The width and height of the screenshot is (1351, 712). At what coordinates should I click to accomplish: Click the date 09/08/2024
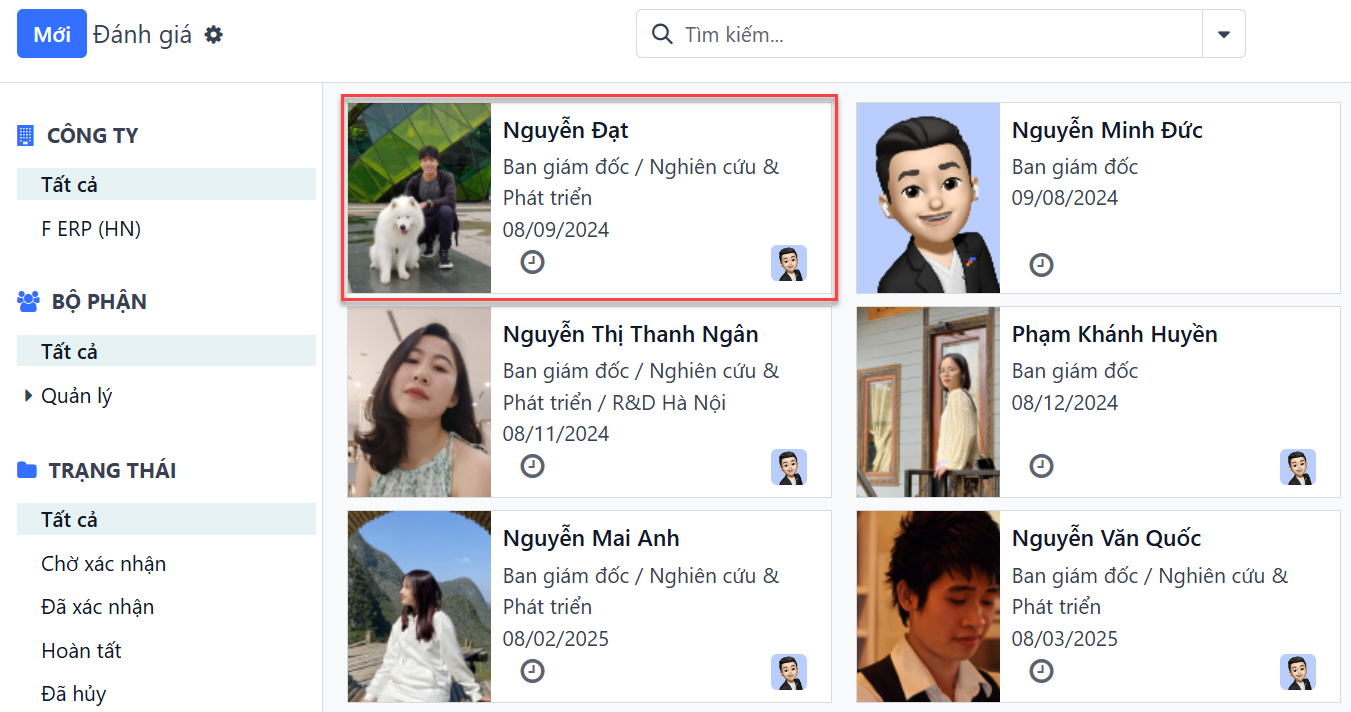click(x=1065, y=198)
